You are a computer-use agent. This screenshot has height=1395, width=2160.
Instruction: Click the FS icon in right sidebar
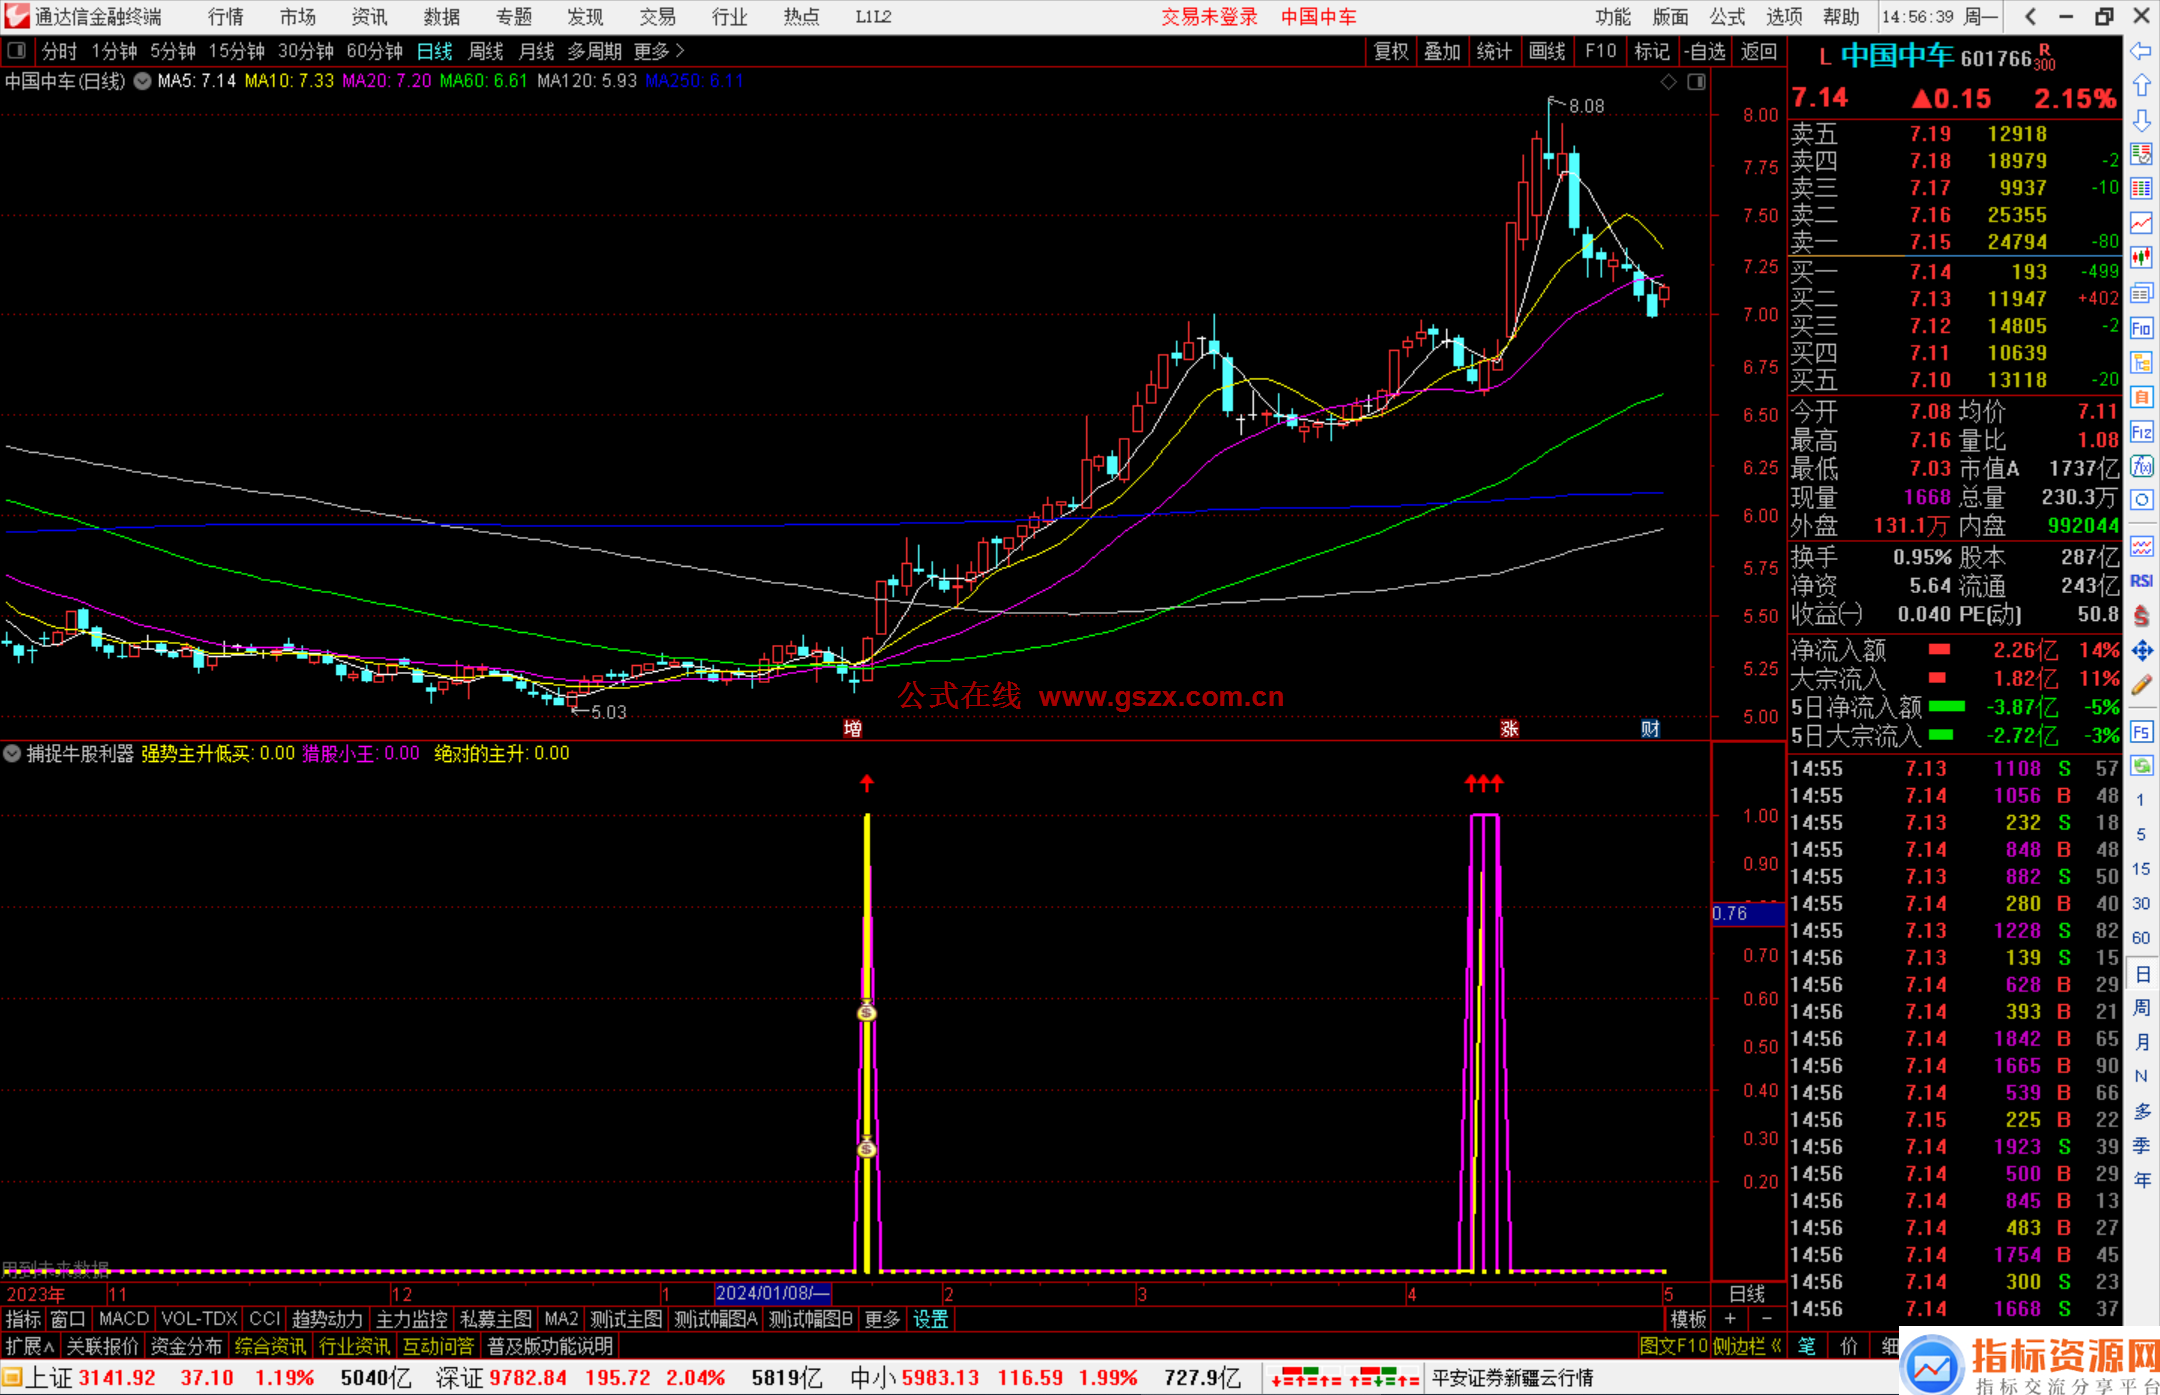point(2141,732)
